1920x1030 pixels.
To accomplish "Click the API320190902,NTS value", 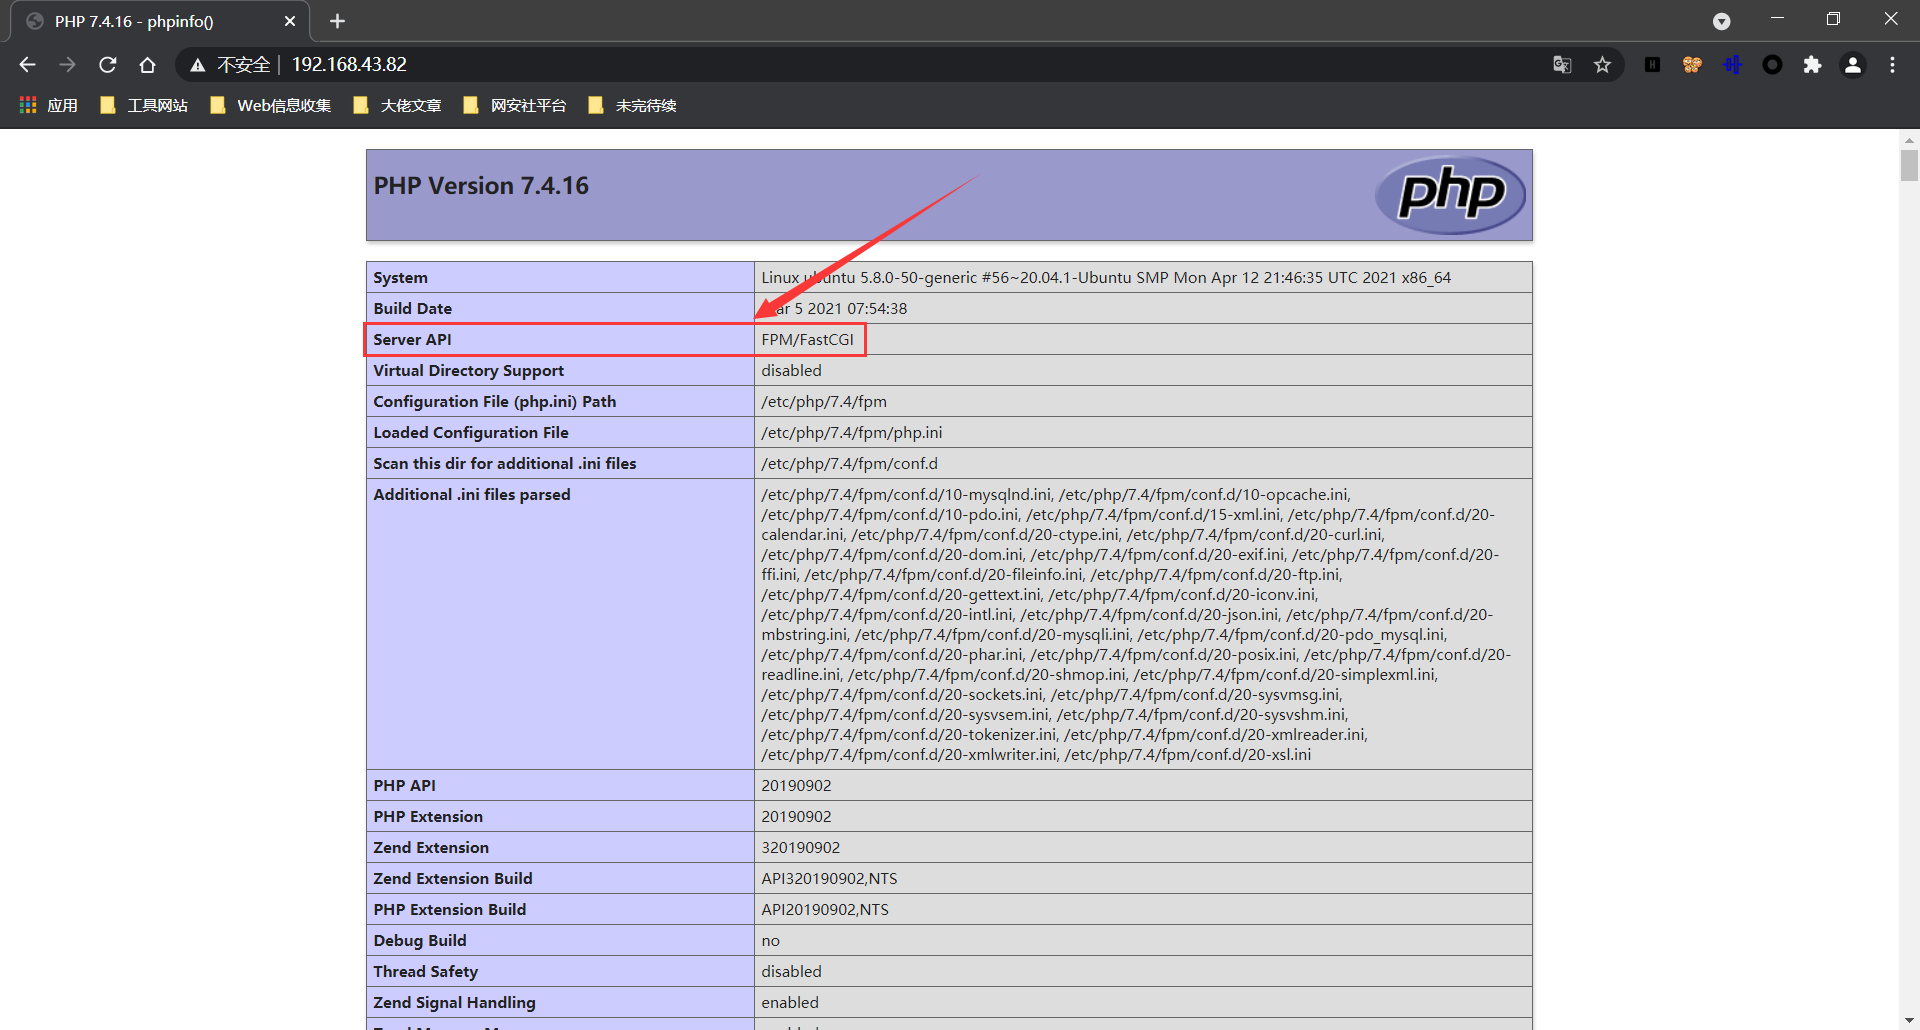I will (x=829, y=879).
